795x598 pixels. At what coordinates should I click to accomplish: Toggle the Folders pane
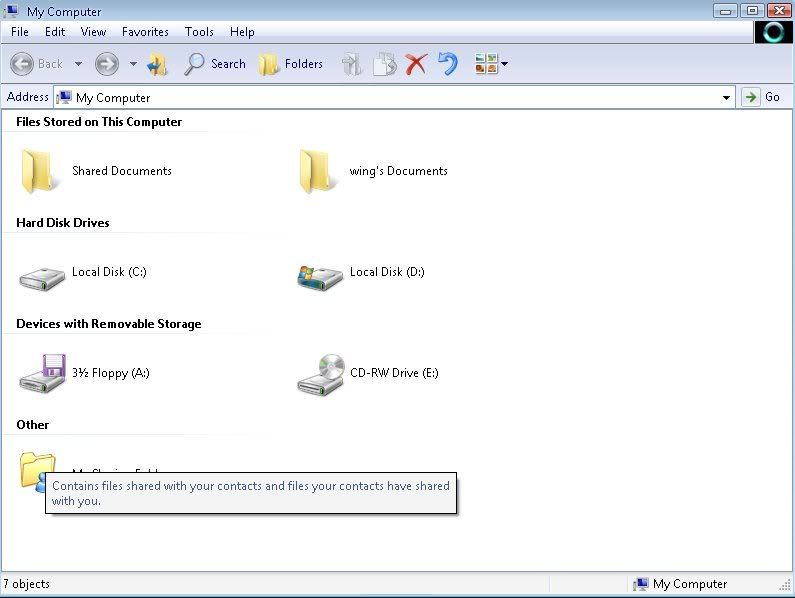291,64
